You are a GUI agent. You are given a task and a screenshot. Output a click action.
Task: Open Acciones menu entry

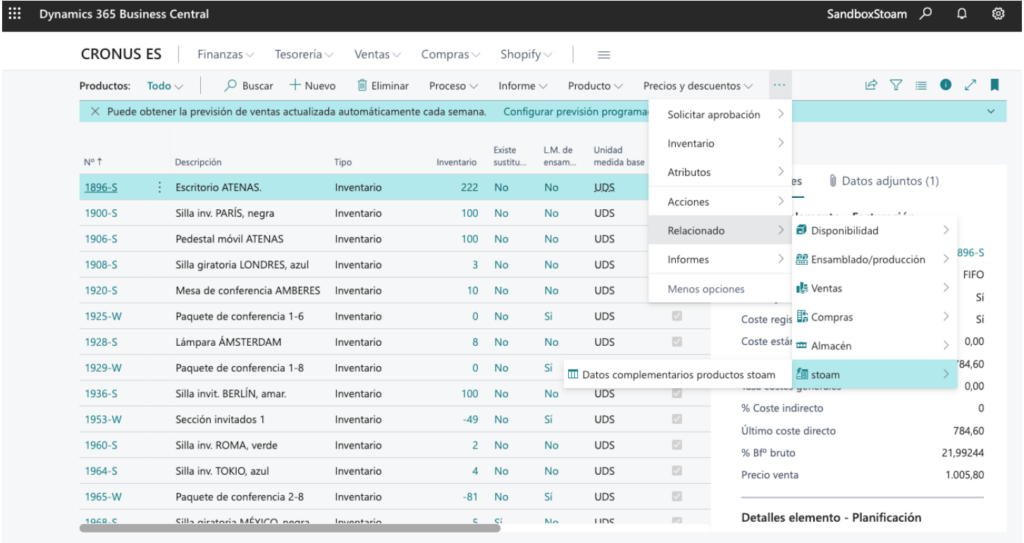coord(720,201)
